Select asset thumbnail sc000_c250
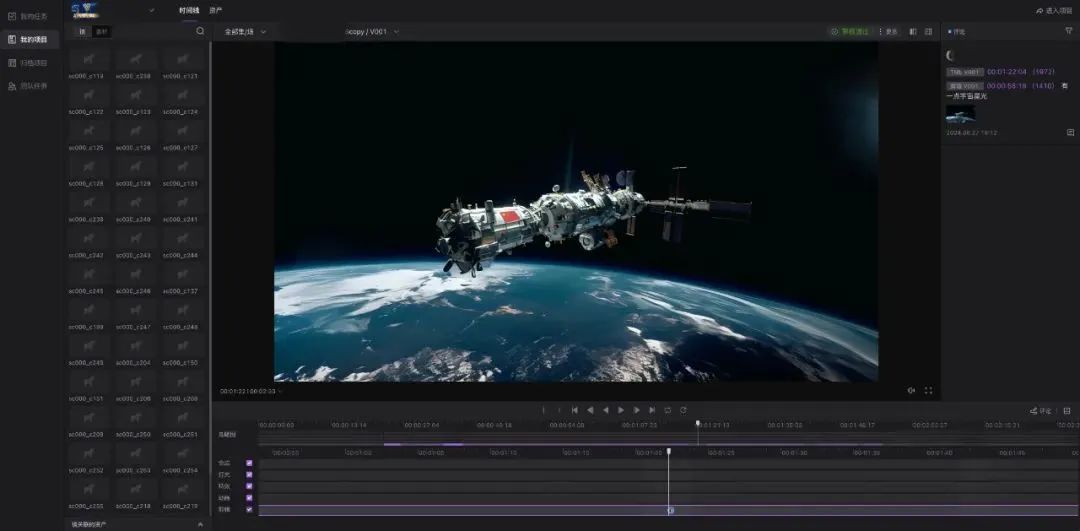The image size is (1080, 531). 134,417
